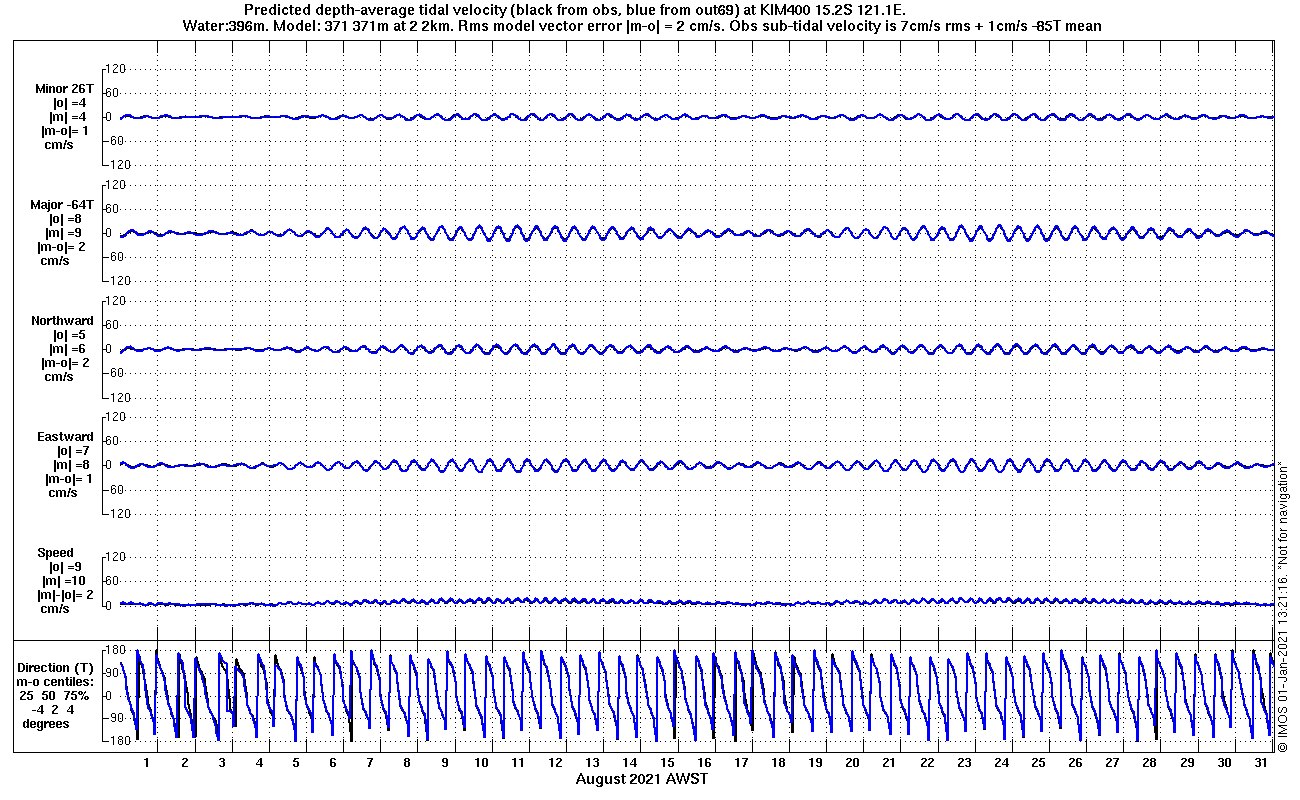Image resolution: width=1300 pixels, height=800 pixels.
Task: Click "|m|-|o|= 2" under Speed
Action: point(67,595)
